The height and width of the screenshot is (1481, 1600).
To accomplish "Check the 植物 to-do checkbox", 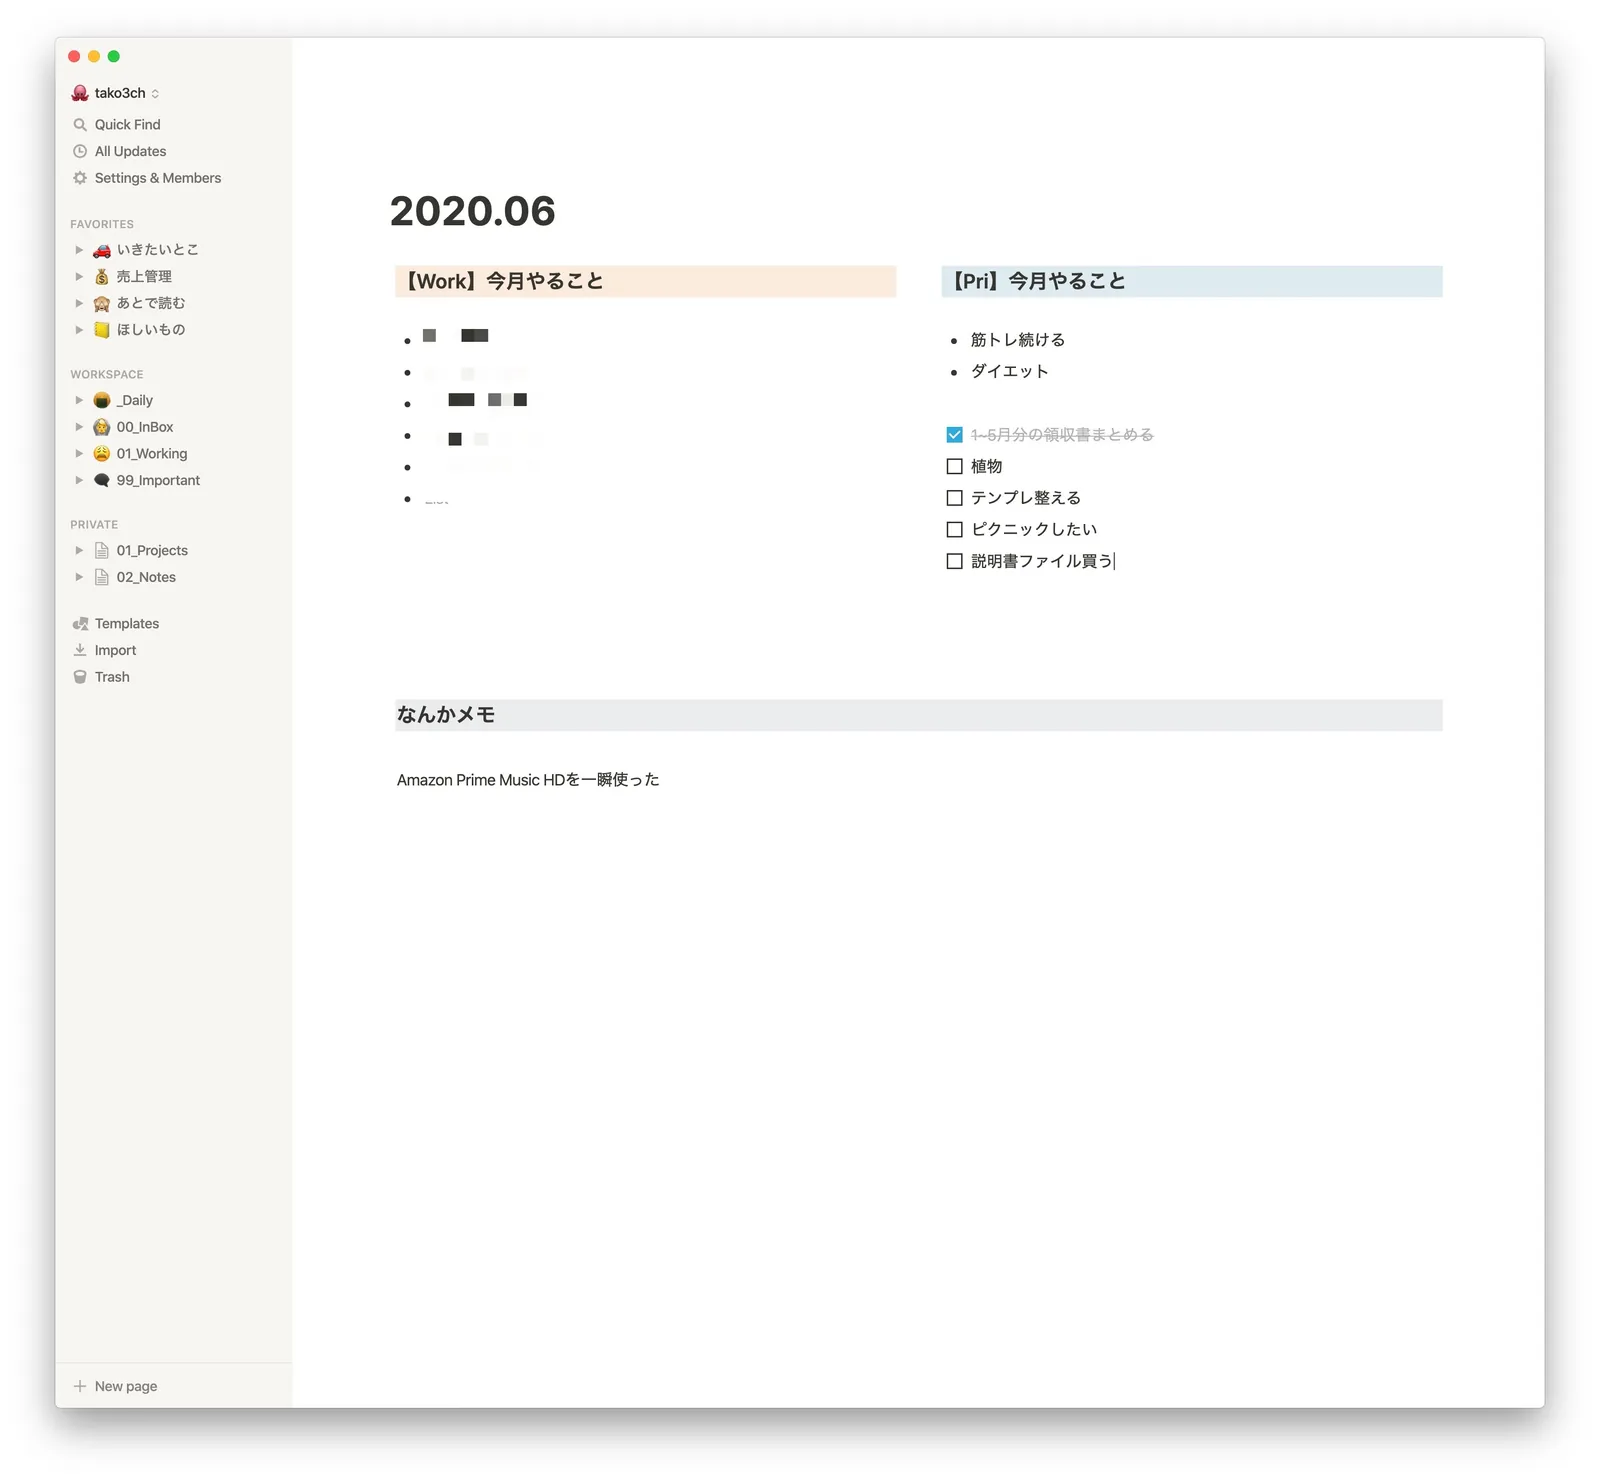I will tap(954, 467).
